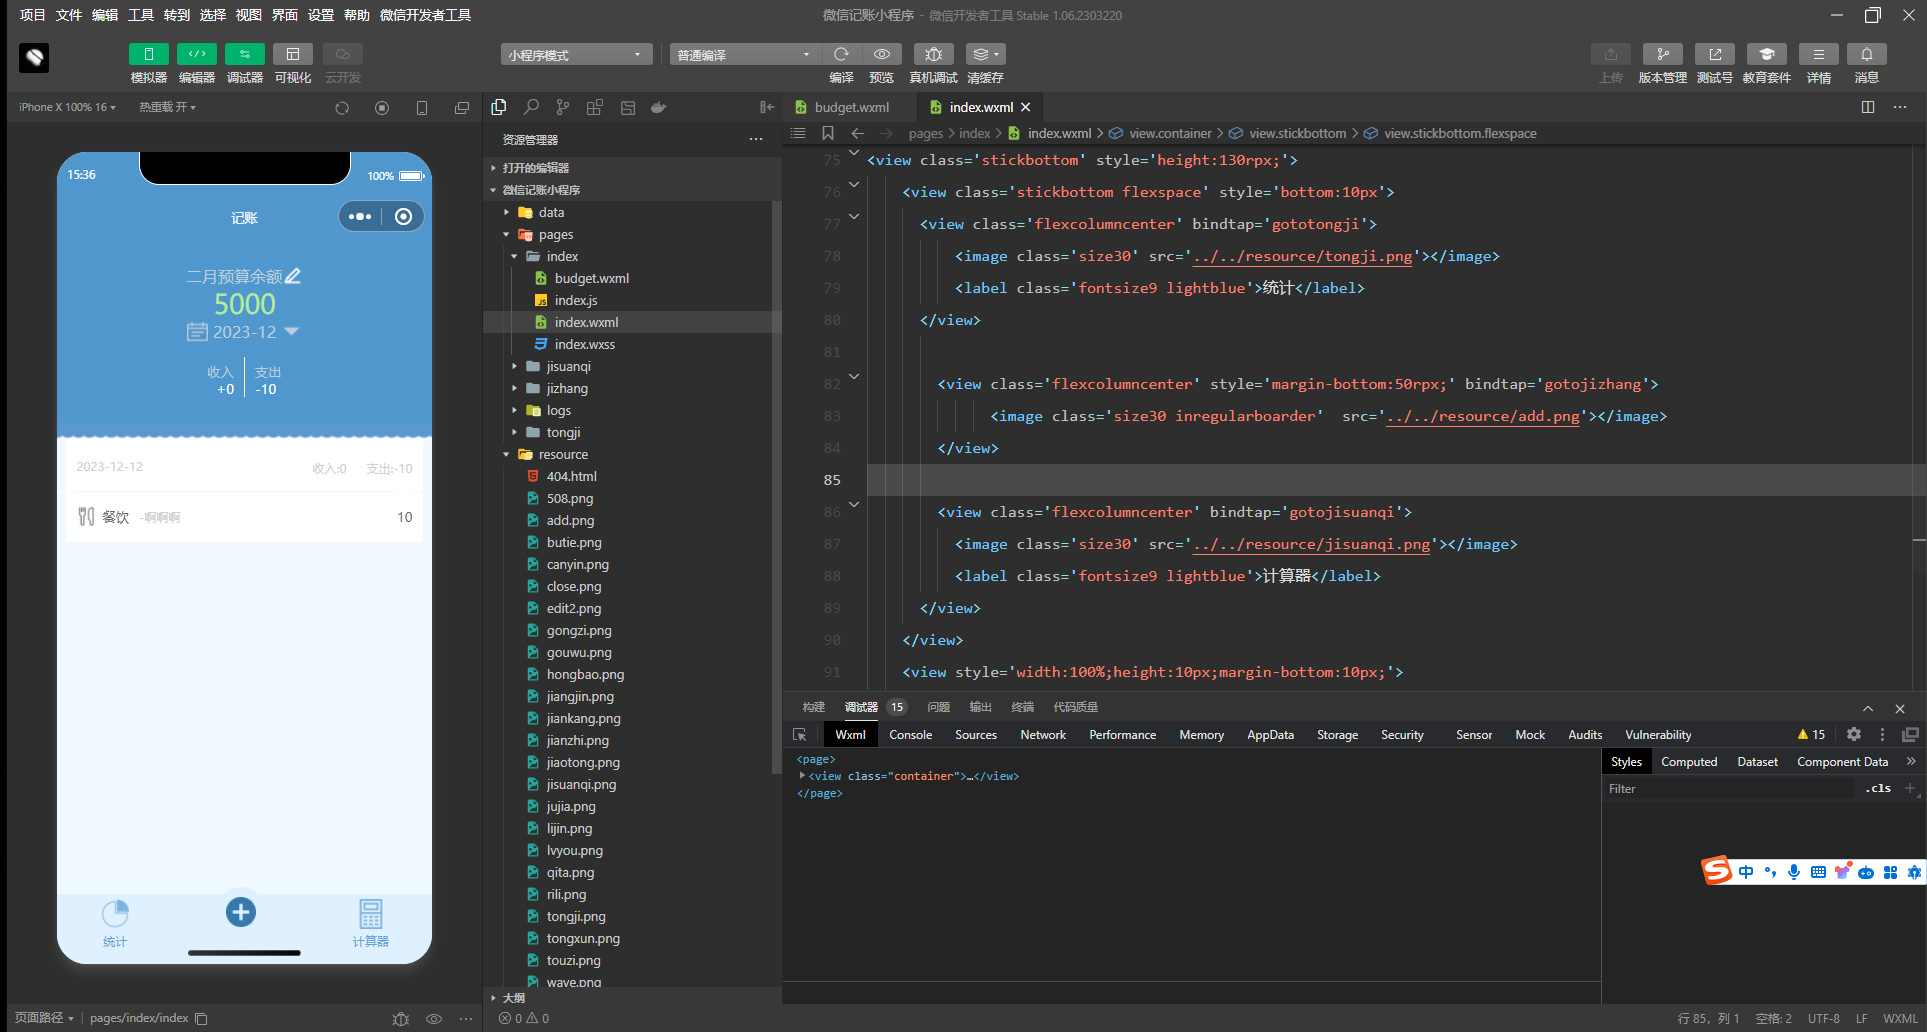Viewport: 1927px width, 1032px height.
Task: Click the split editor icon
Action: click(1868, 107)
